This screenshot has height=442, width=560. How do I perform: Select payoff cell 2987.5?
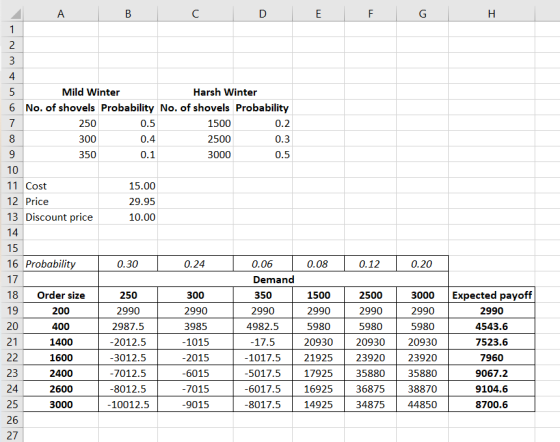pos(128,326)
